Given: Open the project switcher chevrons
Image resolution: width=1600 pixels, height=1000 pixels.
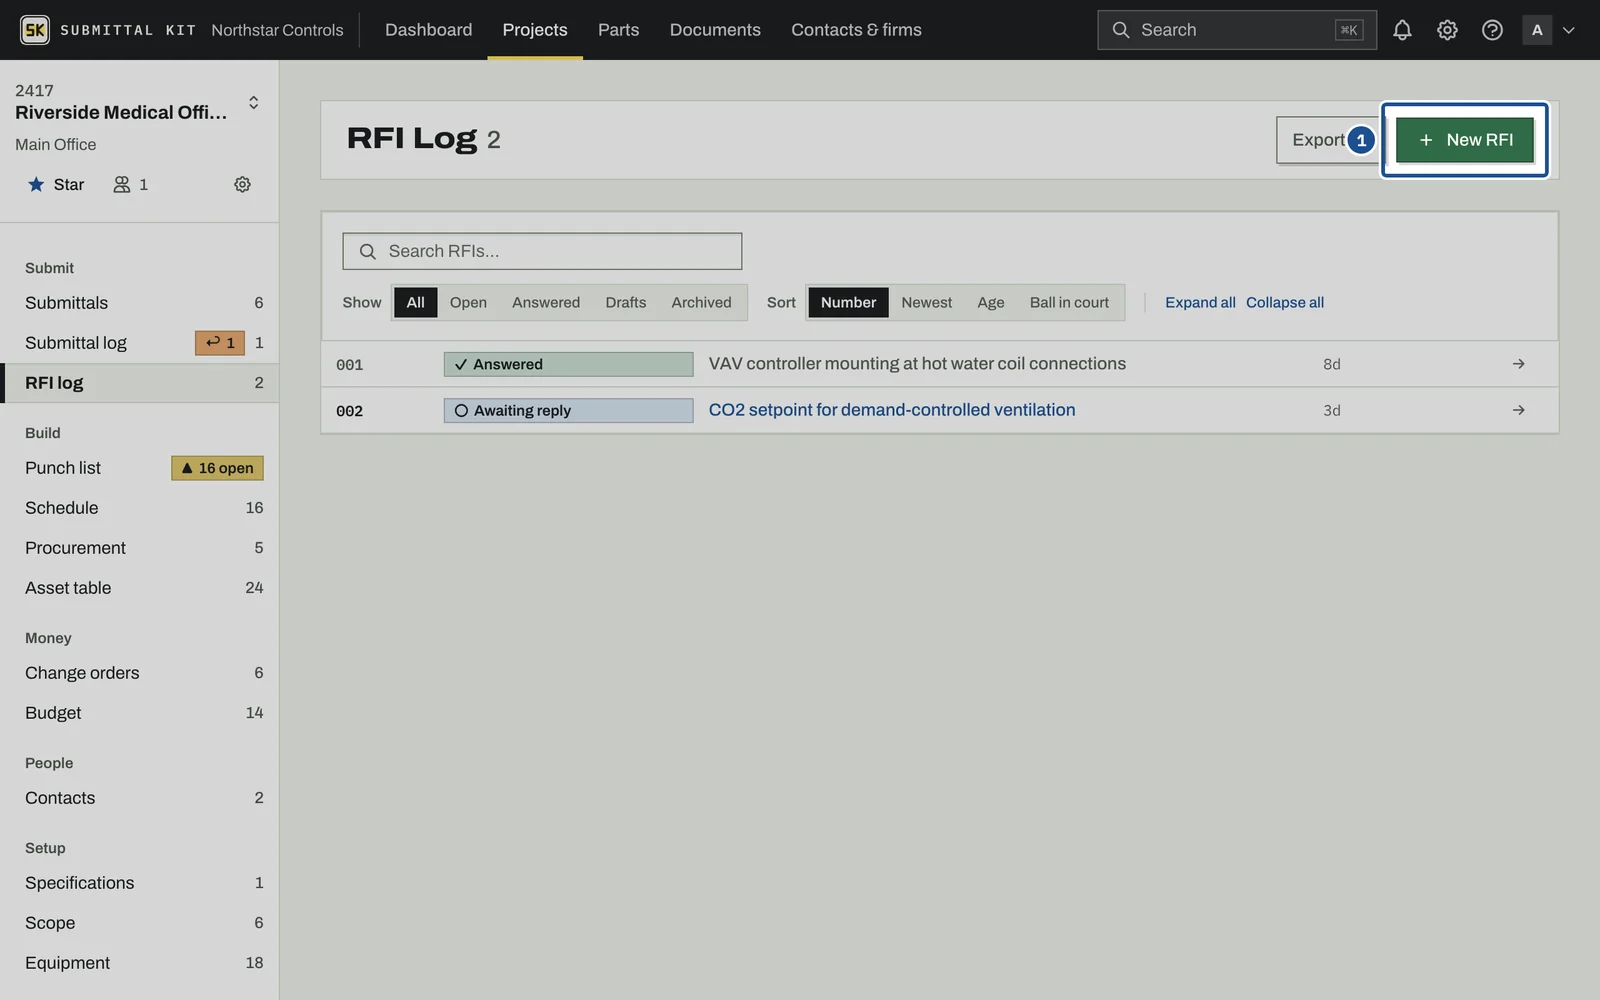Looking at the screenshot, I should point(254,103).
